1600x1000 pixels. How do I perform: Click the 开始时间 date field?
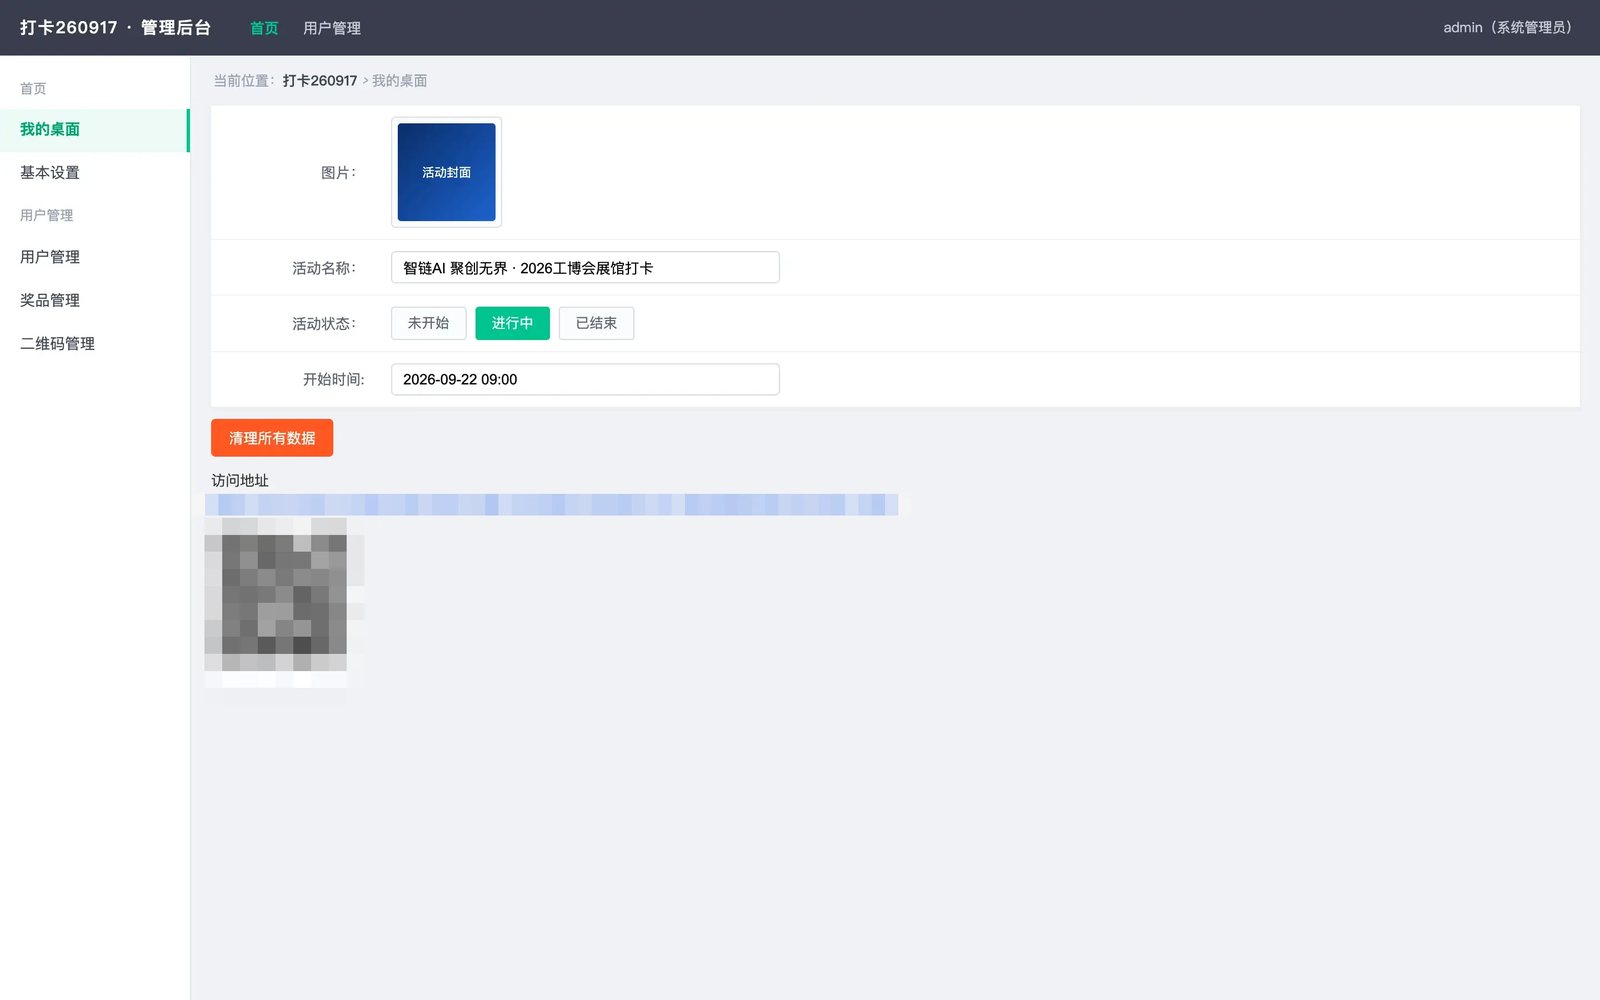click(585, 379)
